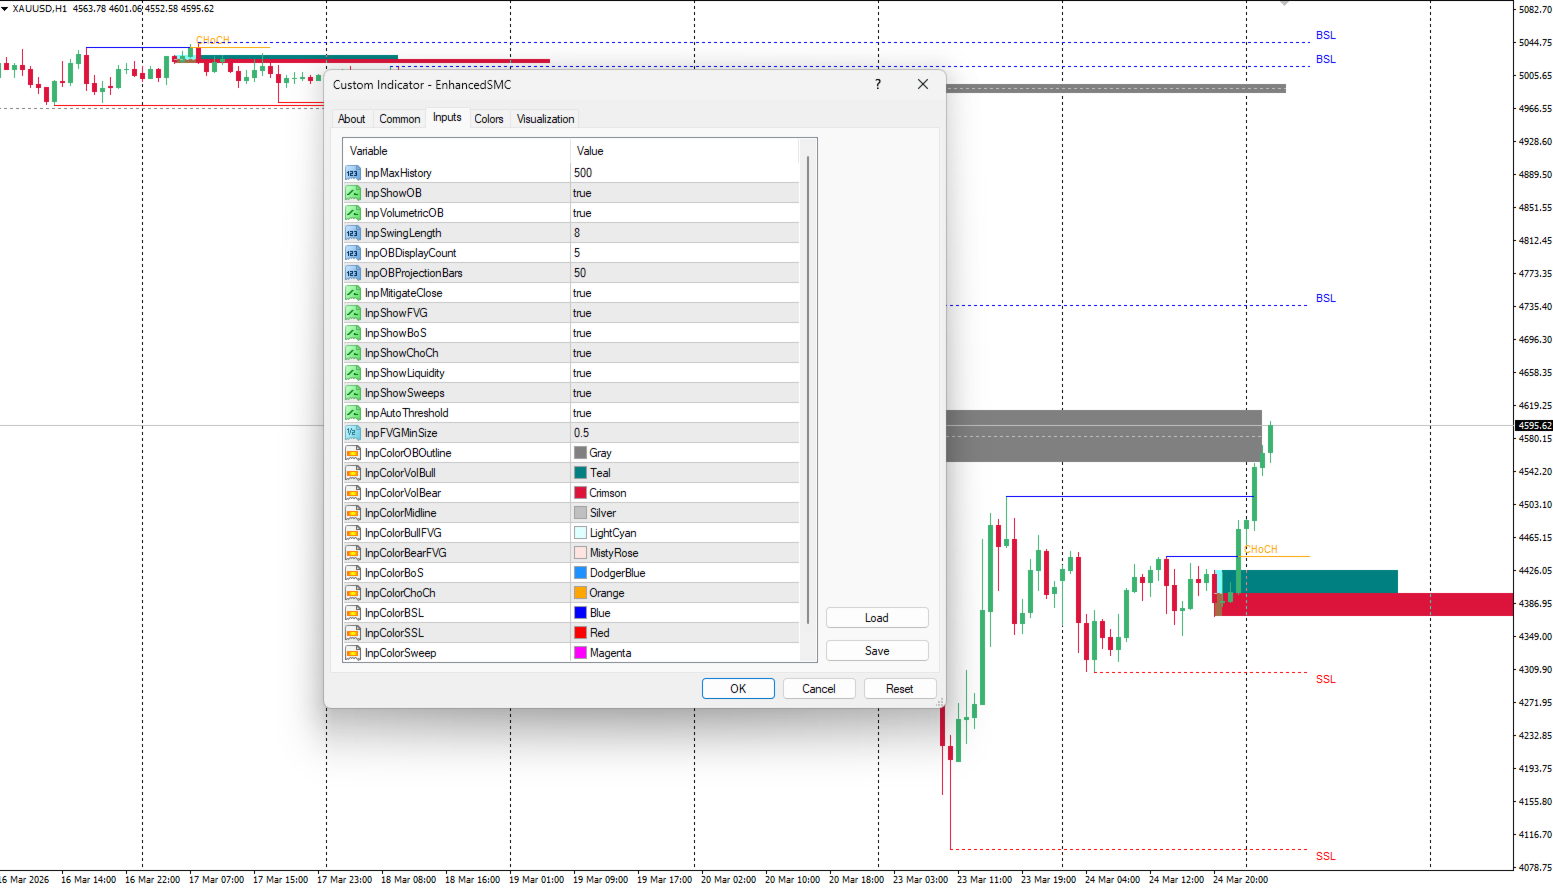Save the current inputs as preset
1553x890 pixels.
coord(877,651)
